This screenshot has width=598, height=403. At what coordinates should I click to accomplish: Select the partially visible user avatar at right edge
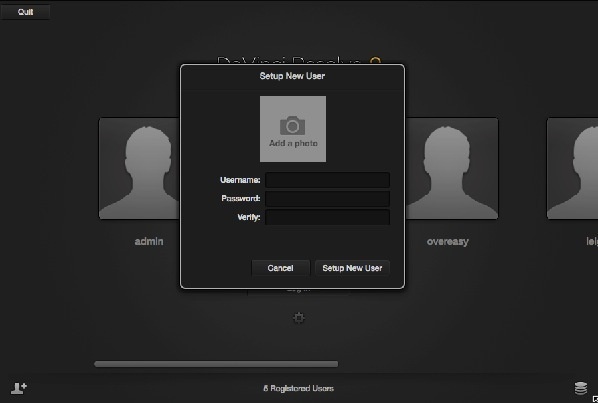point(572,169)
